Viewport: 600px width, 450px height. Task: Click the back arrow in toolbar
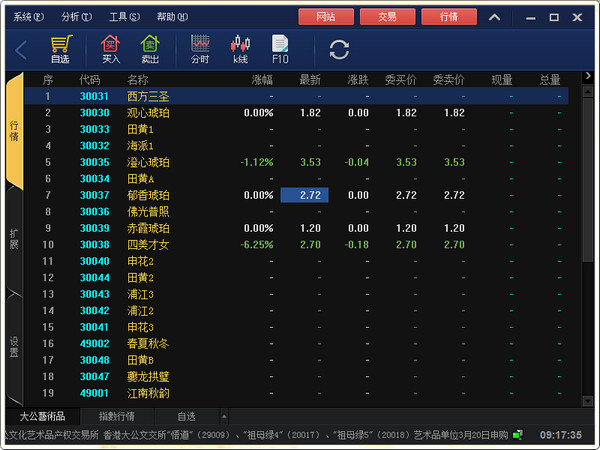click(21, 50)
